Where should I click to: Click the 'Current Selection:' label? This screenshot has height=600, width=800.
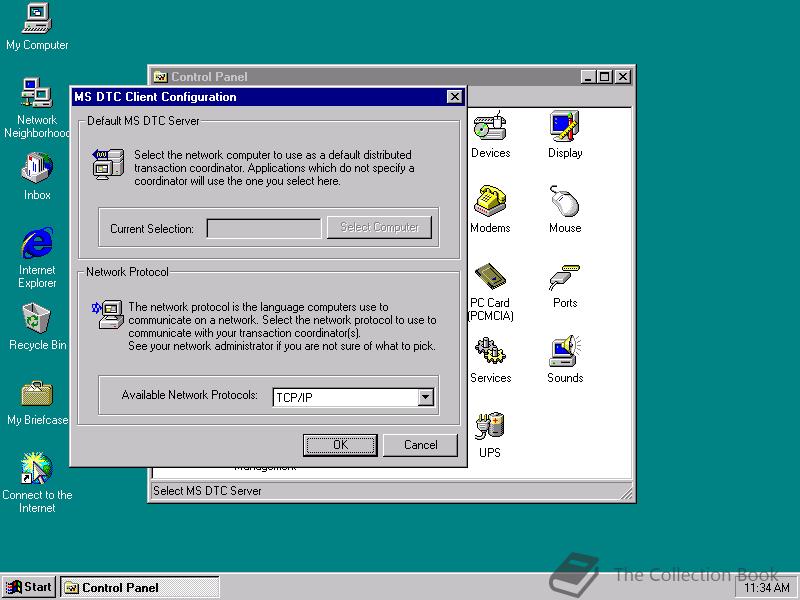tap(152, 229)
